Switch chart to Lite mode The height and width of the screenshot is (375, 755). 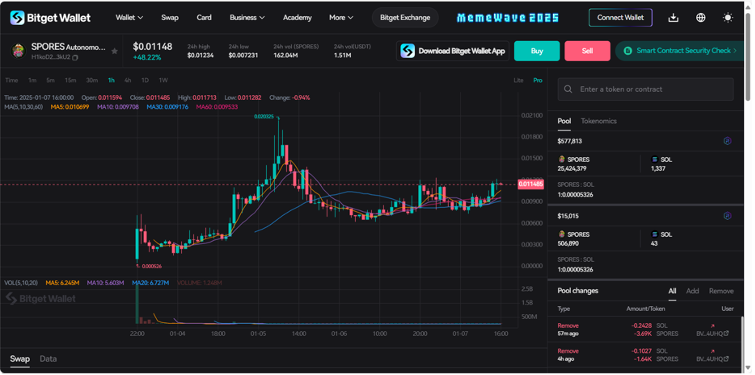tap(518, 80)
